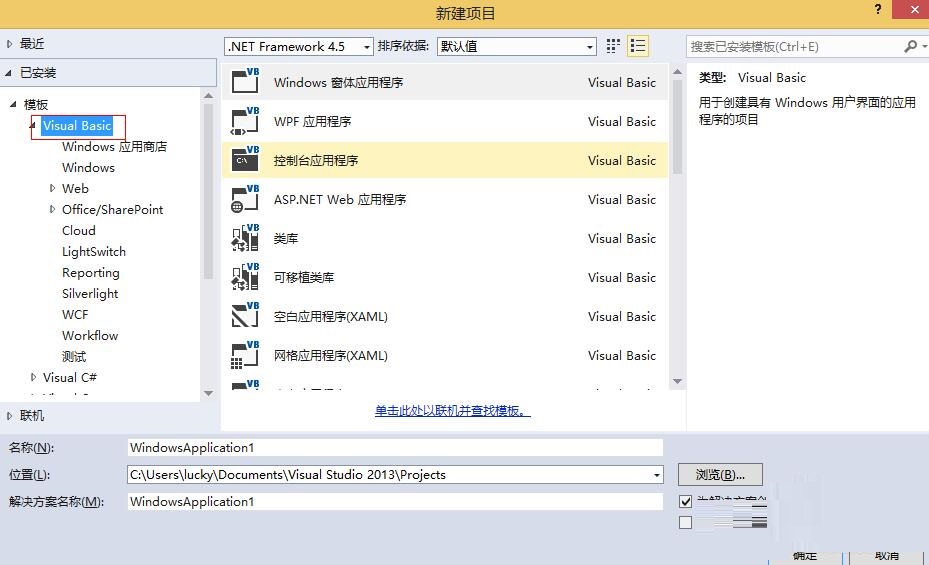The height and width of the screenshot is (565, 929).
Task: Expand the 联机 section
Action: pos(9,416)
